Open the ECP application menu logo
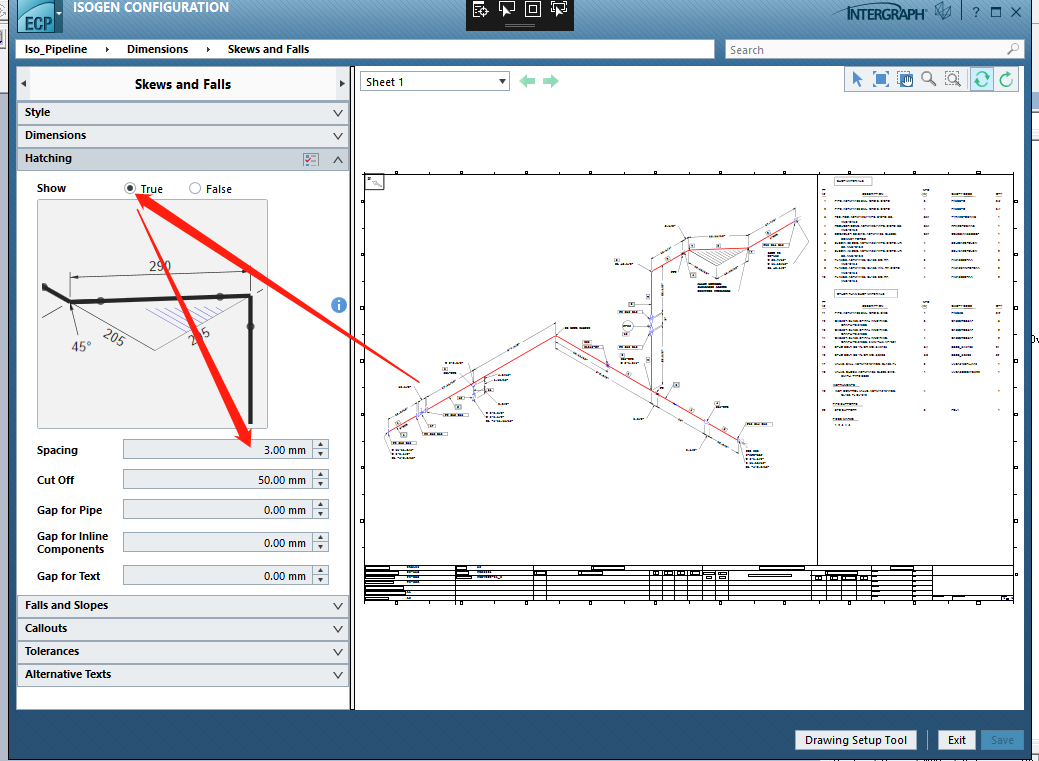The image size is (1039, 761). pyautogui.click(x=38, y=17)
